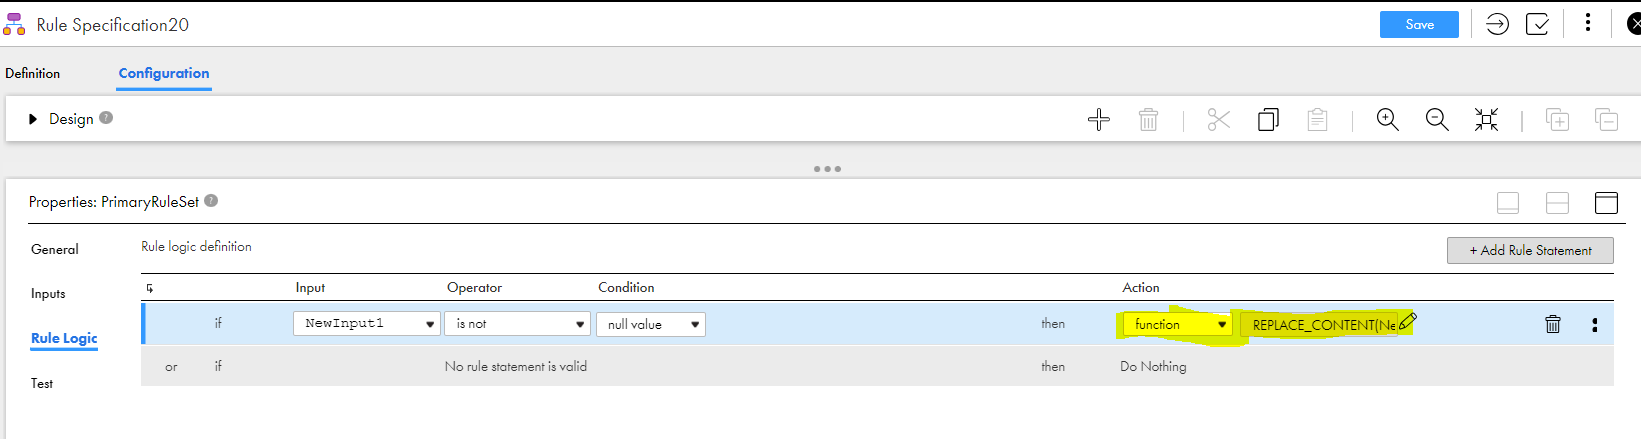Open the validate checkmark icon near Save
The image size is (1641, 439).
[1537, 24]
